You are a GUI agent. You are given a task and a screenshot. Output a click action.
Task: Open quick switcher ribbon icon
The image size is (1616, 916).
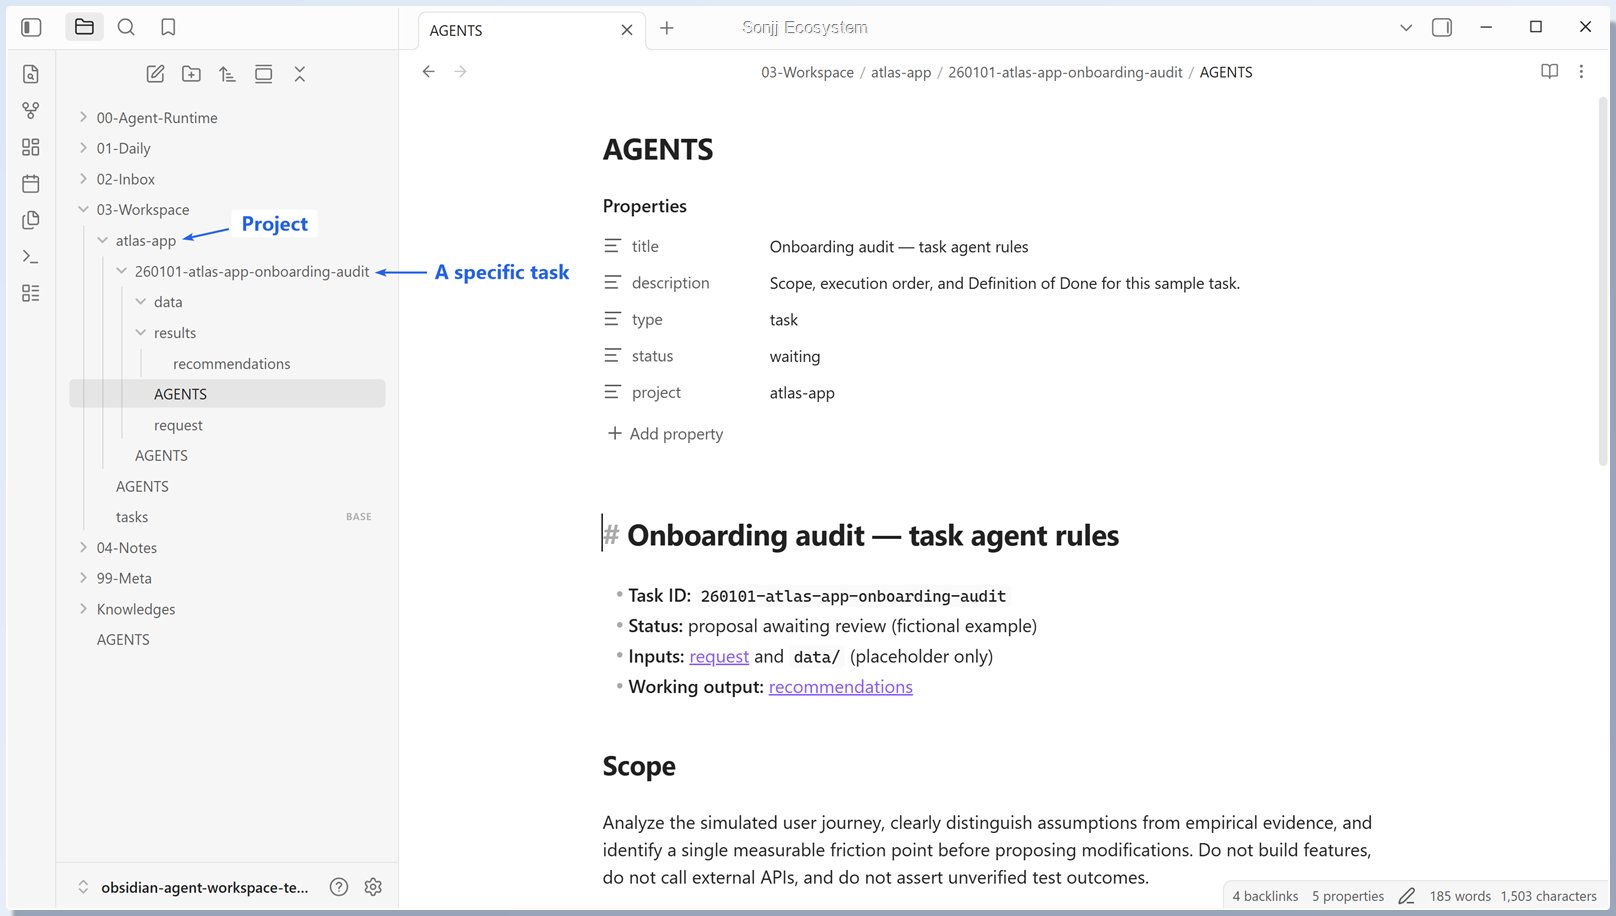(x=31, y=74)
